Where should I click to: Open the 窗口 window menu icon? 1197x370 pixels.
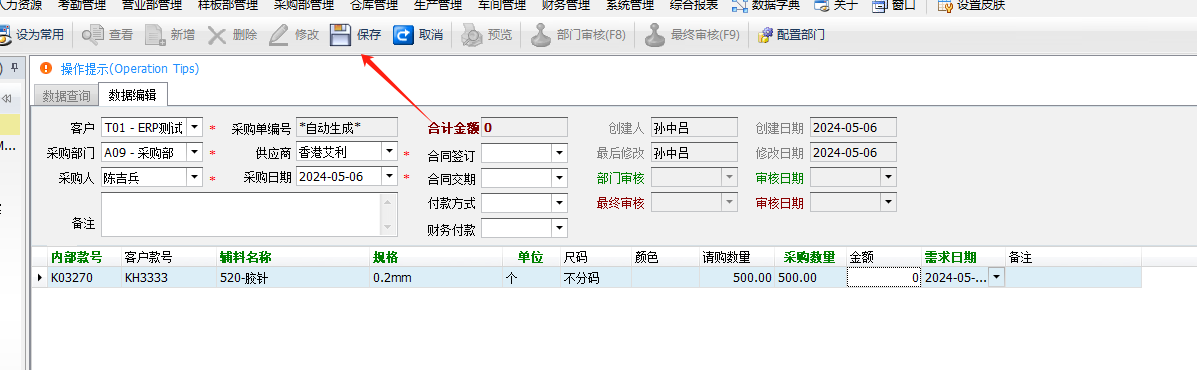pyautogui.click(x=880, y=6)
